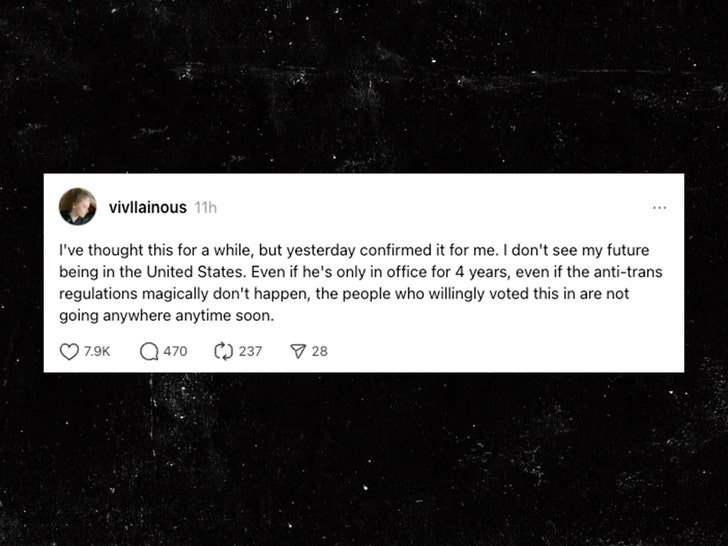The height and width of the screenshot is (546, 728).
Task: Click the post's first line of text
Action: (354, 250)
